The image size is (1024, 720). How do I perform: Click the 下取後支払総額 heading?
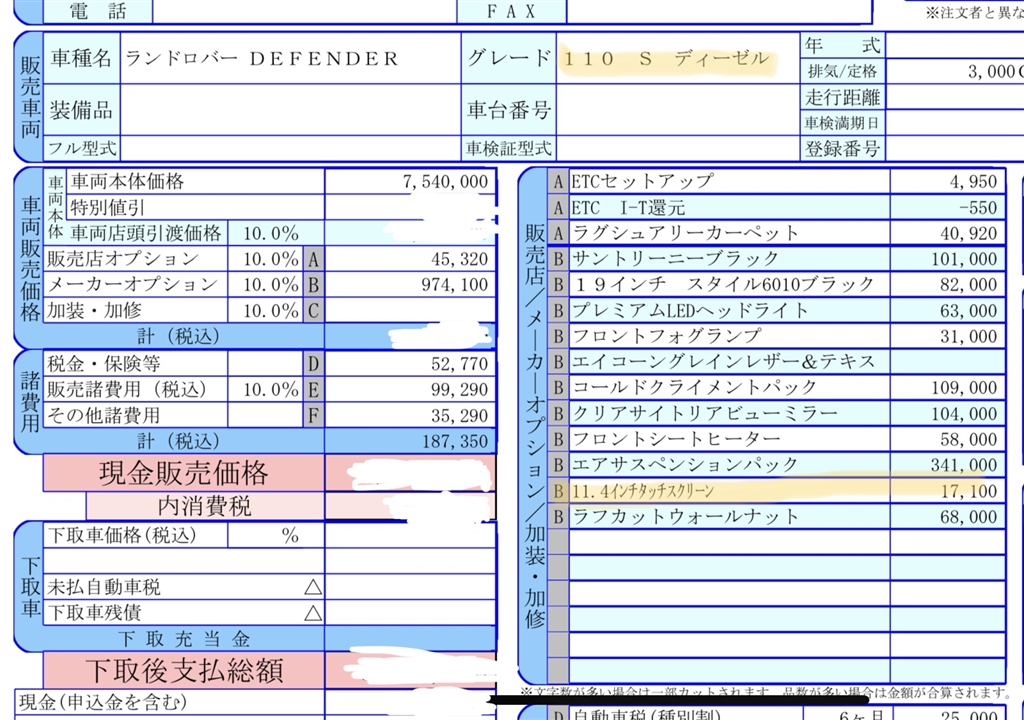tap(184, 671)
